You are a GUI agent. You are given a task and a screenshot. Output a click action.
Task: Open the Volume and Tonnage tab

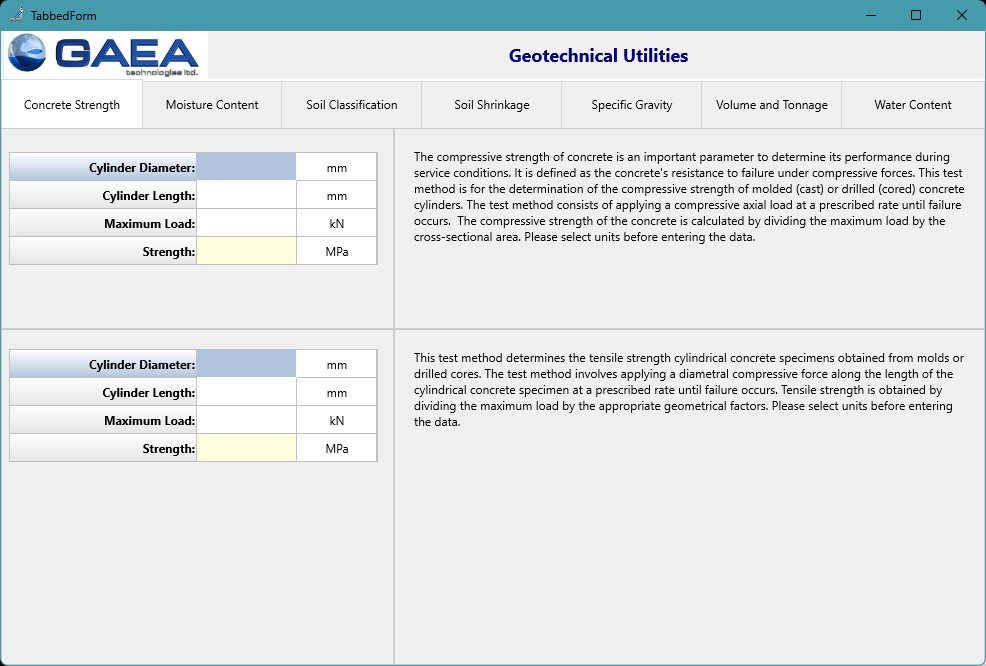[x=771, y=104]
